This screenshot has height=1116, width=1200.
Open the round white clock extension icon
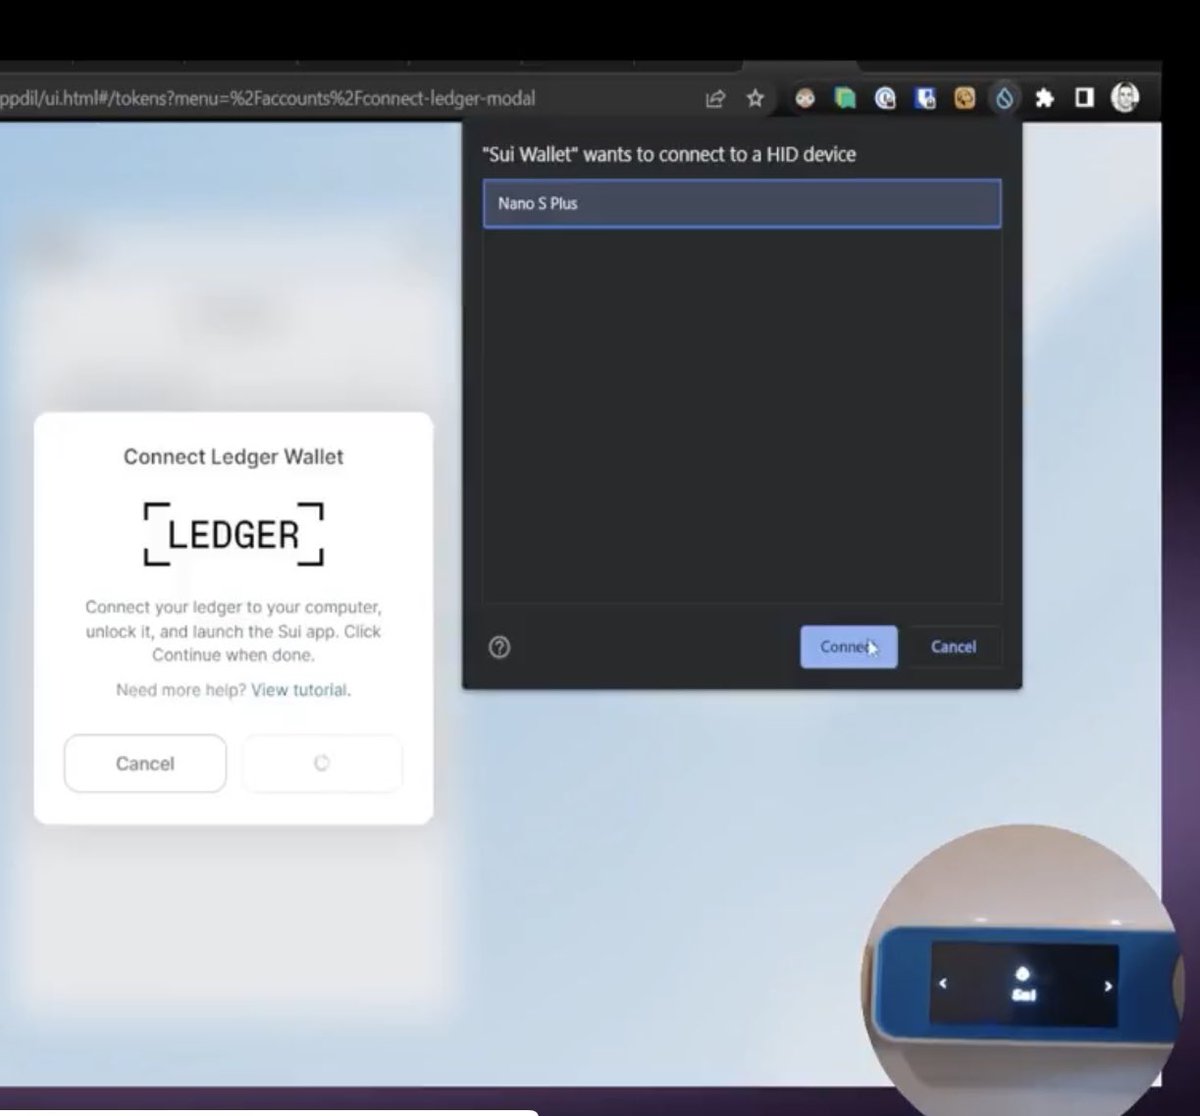[885, 98]
